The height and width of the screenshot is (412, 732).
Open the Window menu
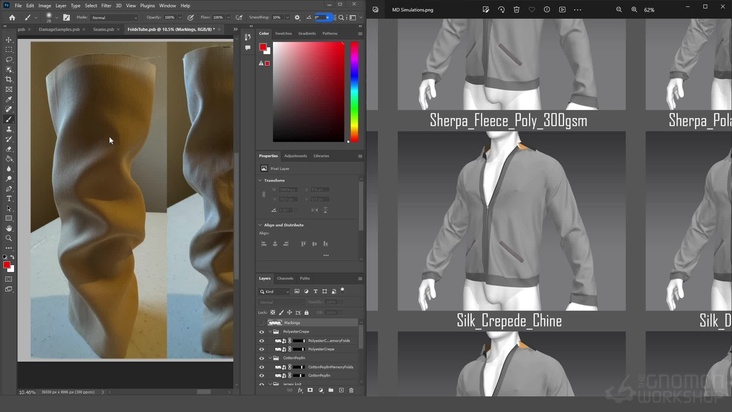[167, 6]
